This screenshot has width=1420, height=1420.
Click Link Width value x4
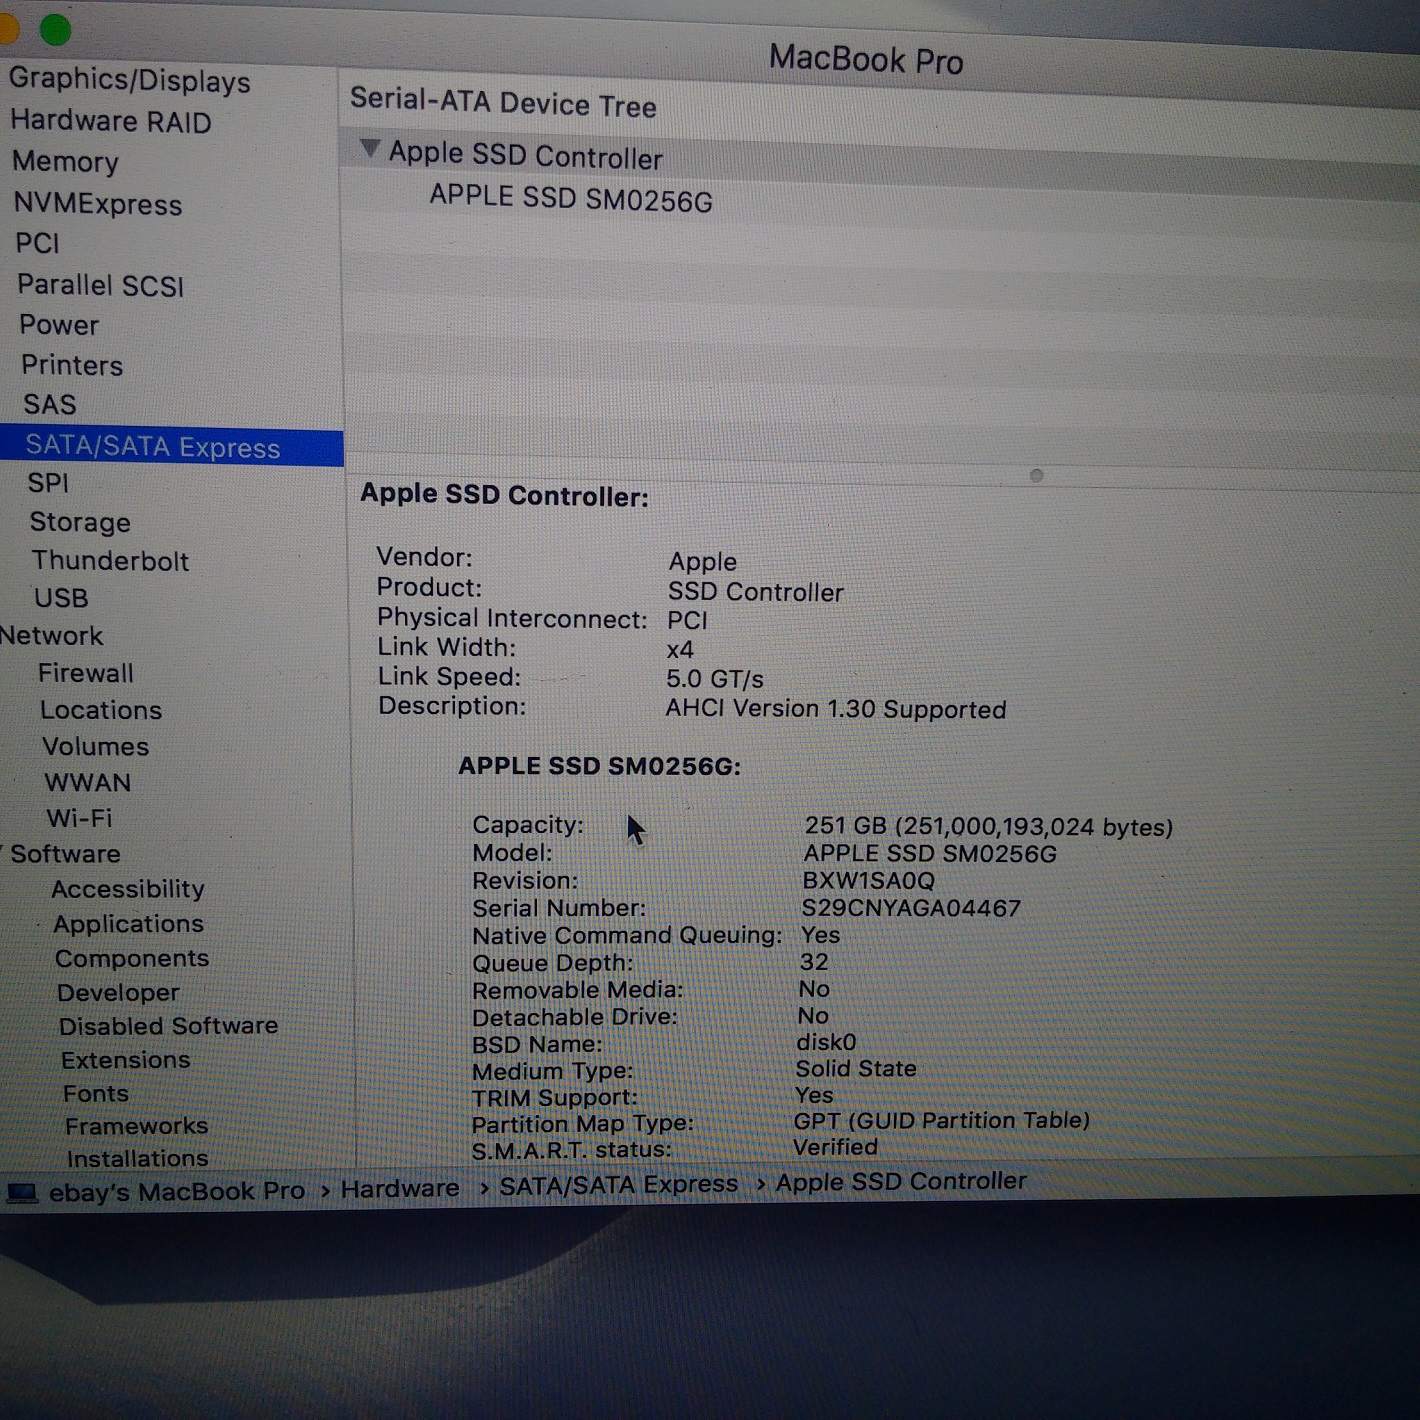[680, 650]
